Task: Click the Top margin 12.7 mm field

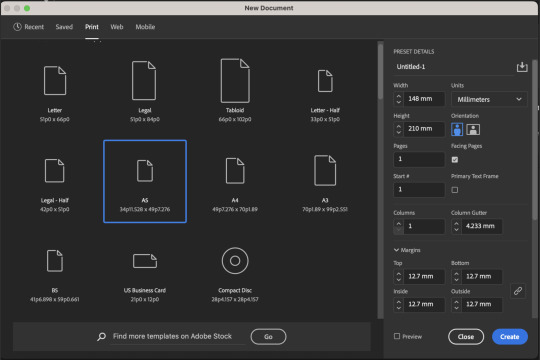Action: point(424,277)
